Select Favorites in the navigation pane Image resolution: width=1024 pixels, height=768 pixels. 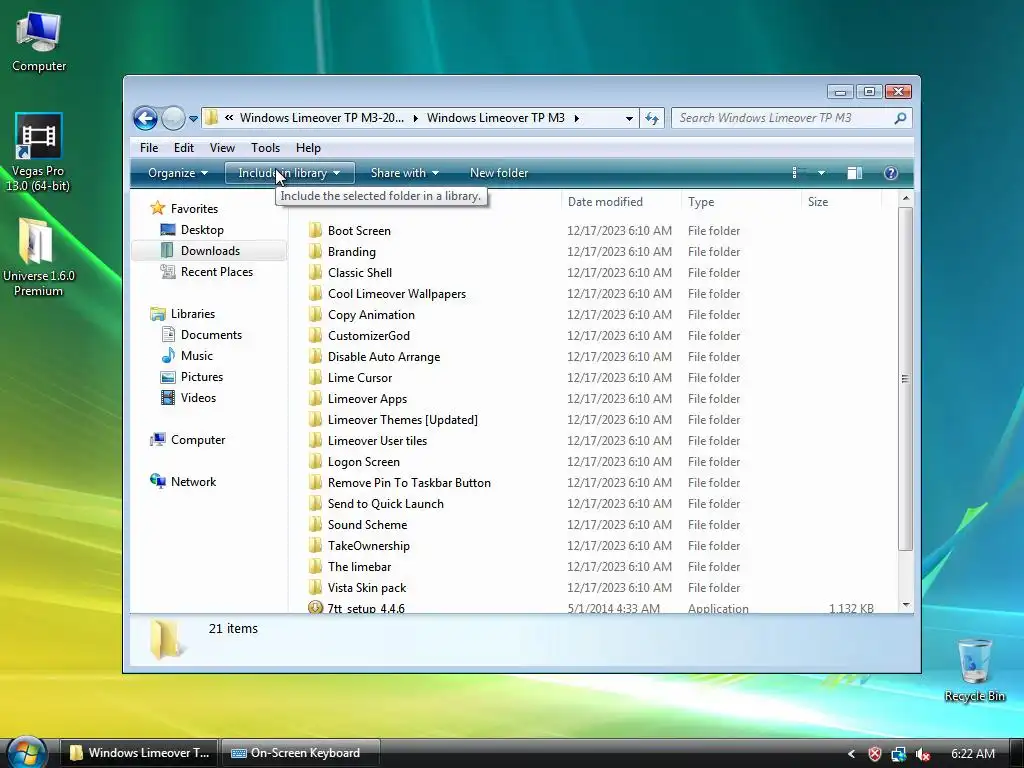[194, 208]
